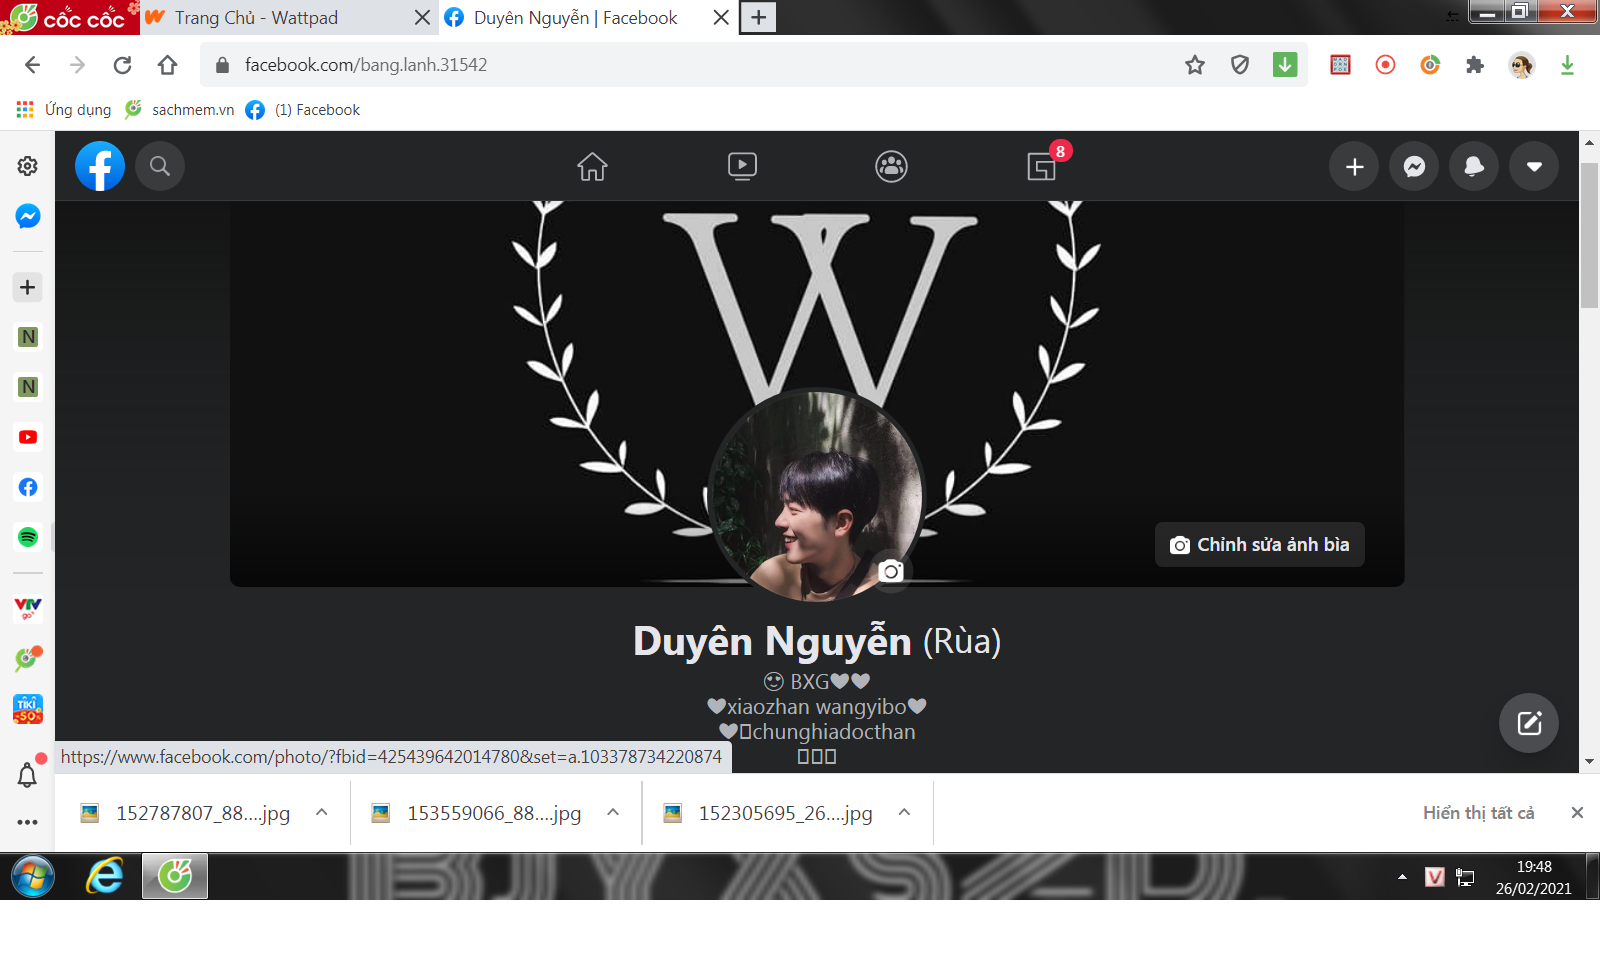Screen dimensions: 1600x960
Task: Expand options for 152787807_88 download
Action: [322, 813]
